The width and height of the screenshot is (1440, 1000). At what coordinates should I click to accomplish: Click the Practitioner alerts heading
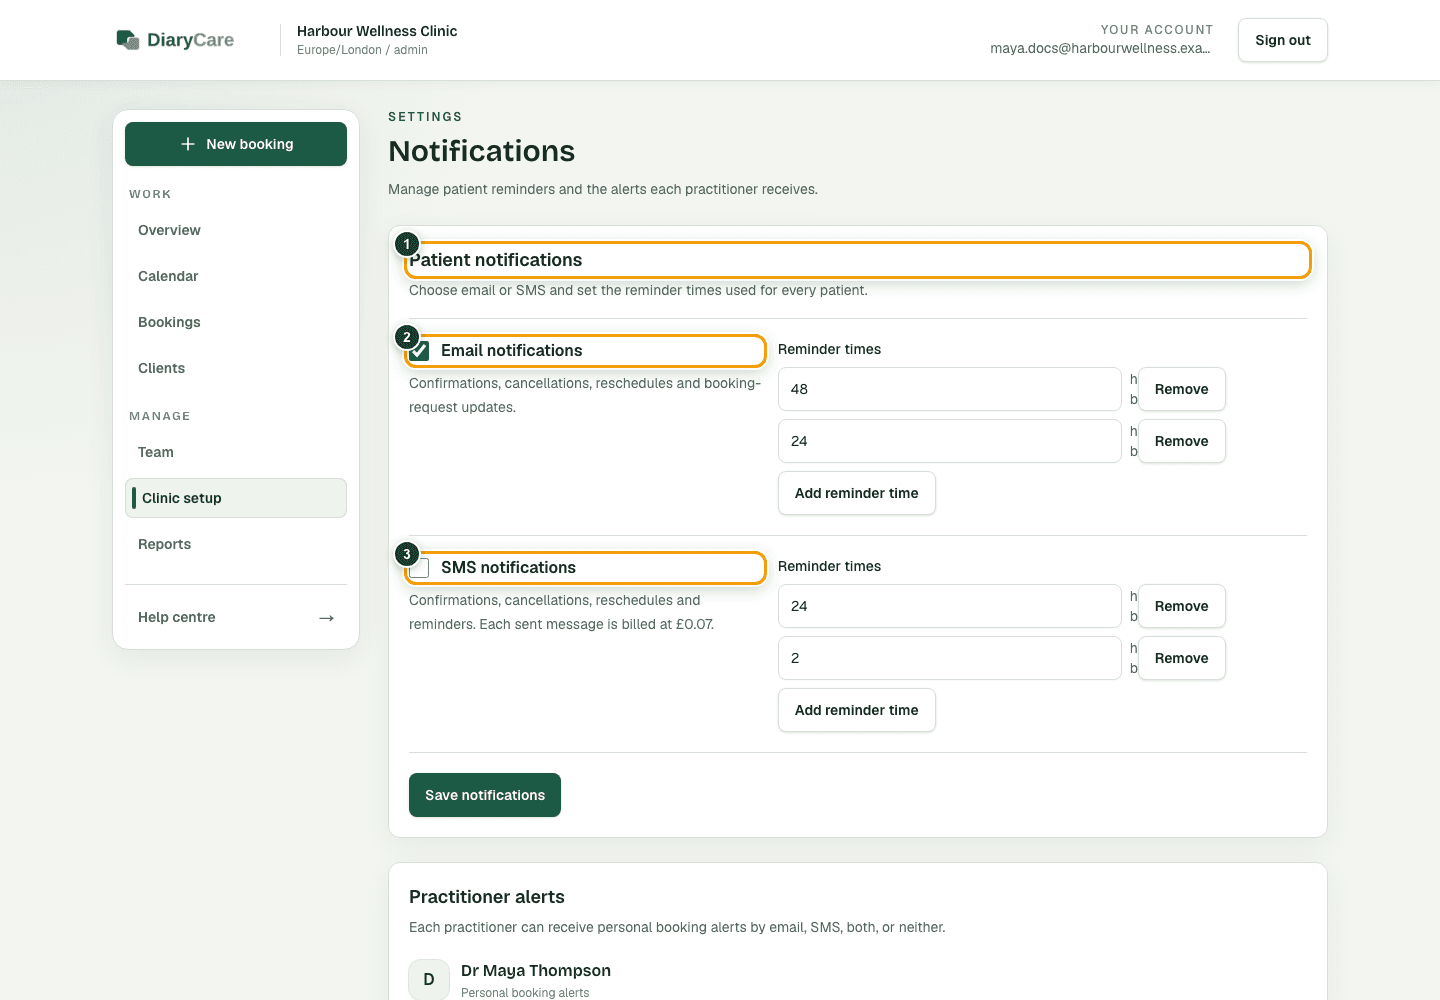click(487, 897)
